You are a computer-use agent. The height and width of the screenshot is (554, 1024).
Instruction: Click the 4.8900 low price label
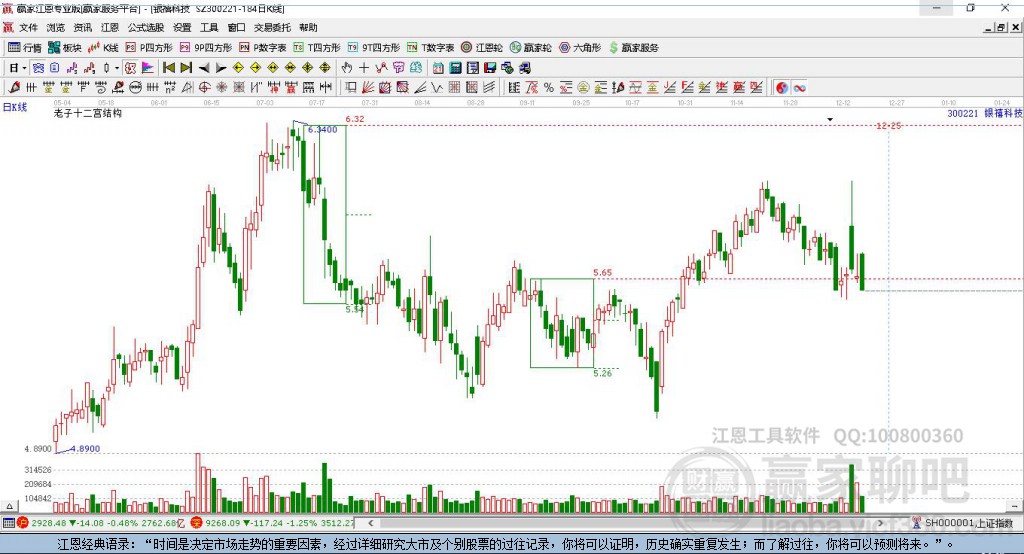[x=85, y=448]
